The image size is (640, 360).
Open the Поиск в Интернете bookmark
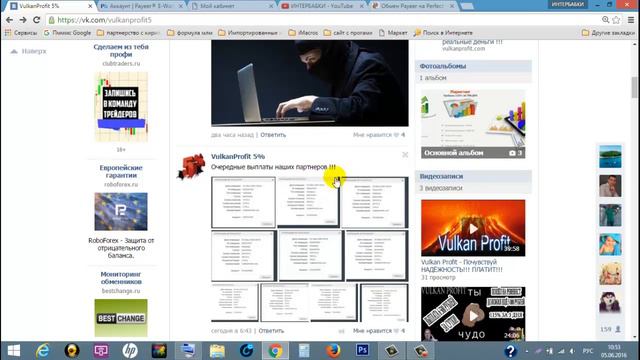[443, 33]
